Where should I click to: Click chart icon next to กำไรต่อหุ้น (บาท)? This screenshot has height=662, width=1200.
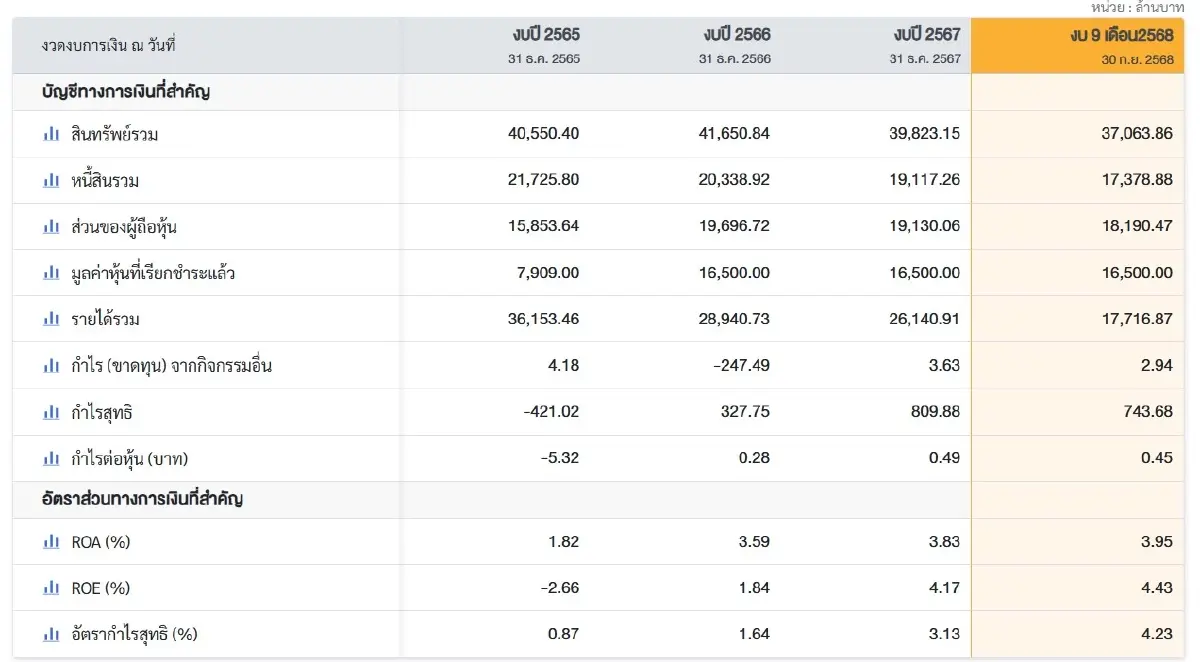51,459
